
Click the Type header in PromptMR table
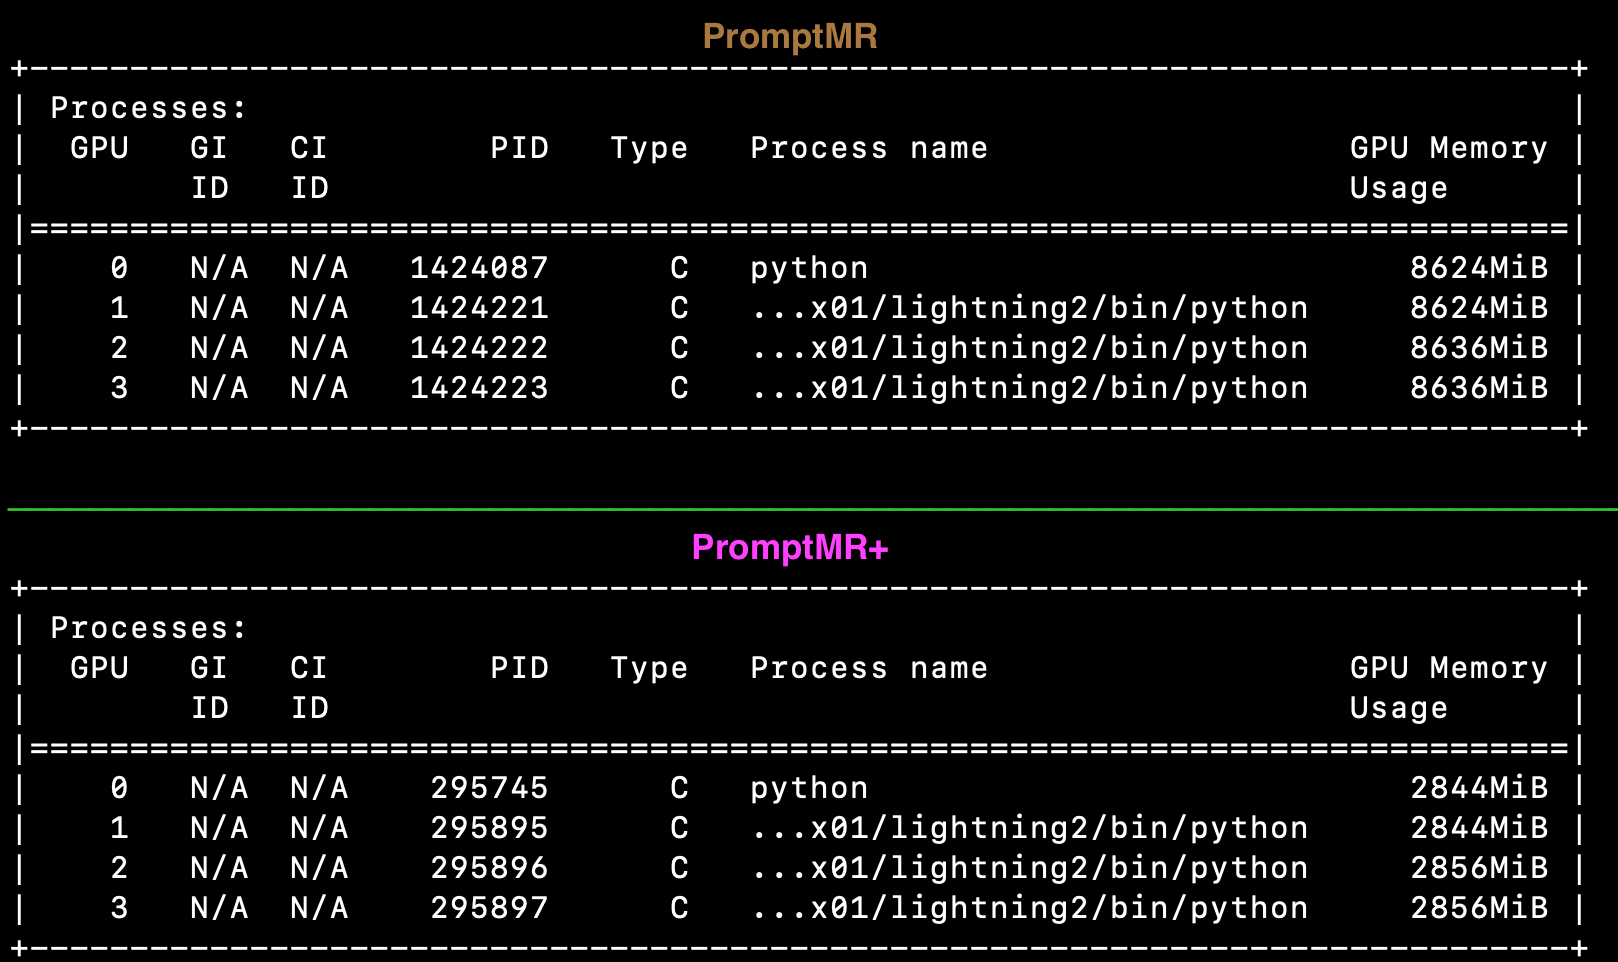coord(649,149)
